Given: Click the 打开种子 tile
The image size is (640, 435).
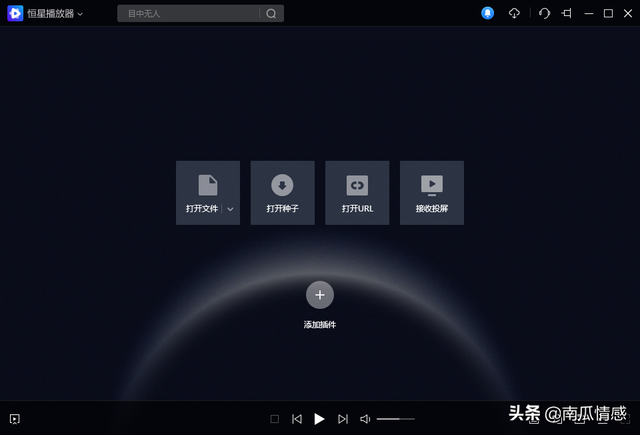Looking at the screenshot, I should pos(282,193).
